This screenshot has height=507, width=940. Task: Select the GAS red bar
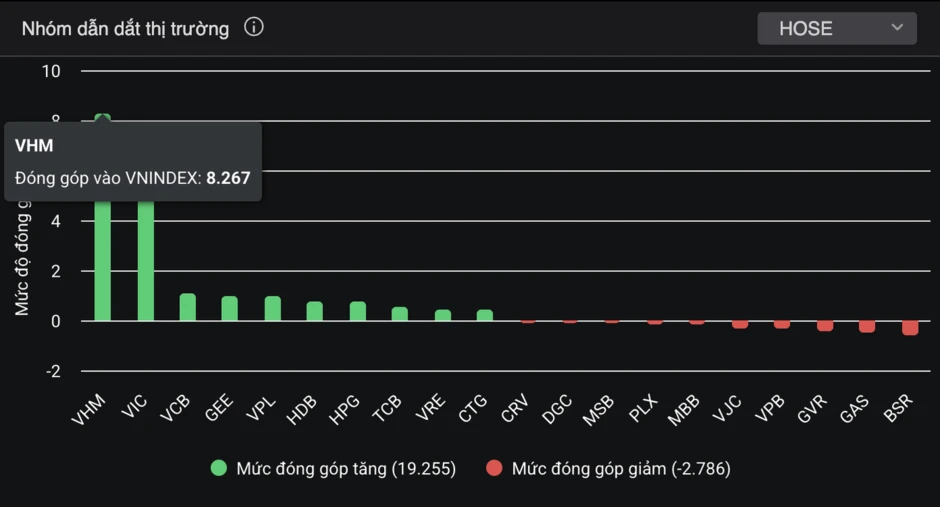(x=867, y=326)
